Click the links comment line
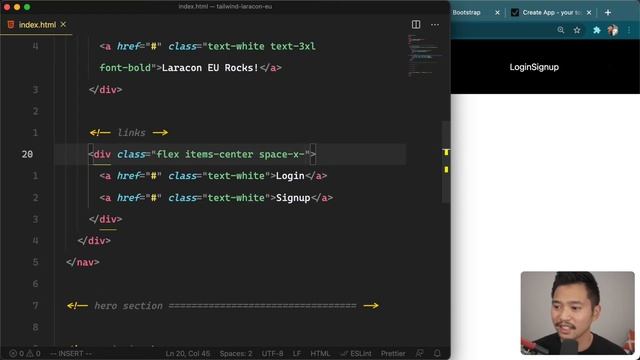 pos(129,133)
